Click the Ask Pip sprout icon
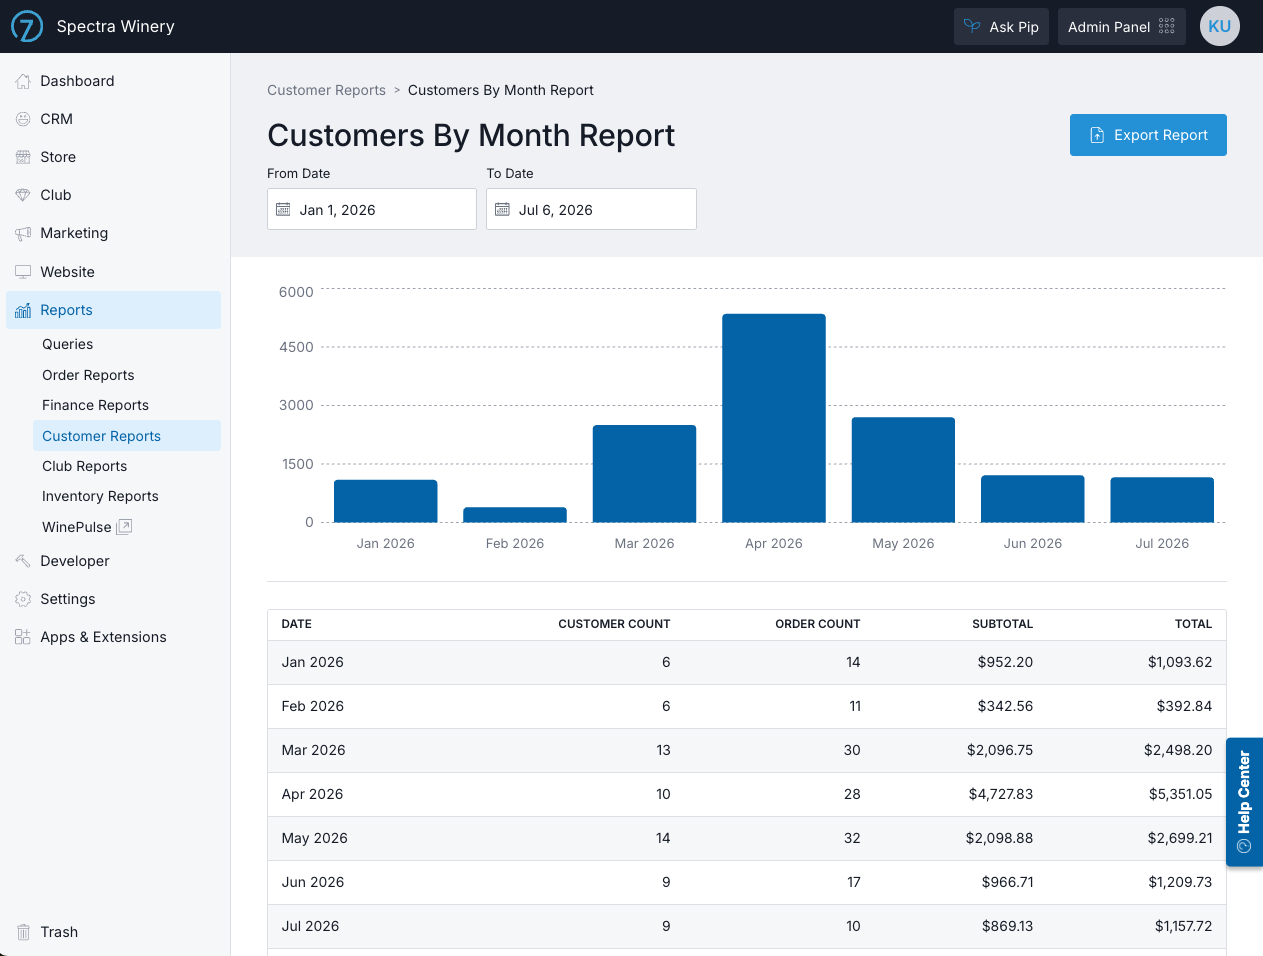Screen dimensions: 1263x956 tap(972, 27)
